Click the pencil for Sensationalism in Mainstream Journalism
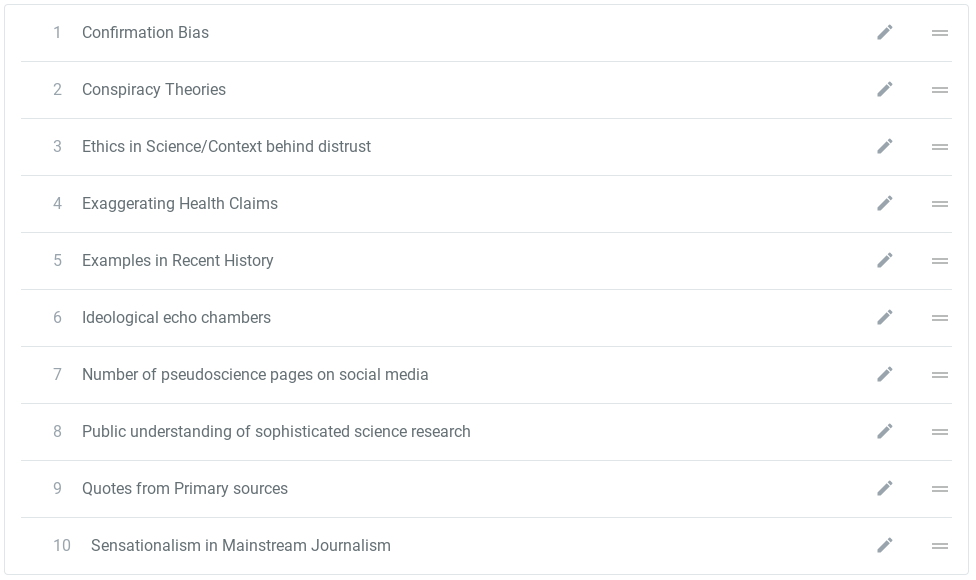976x580 pixels. tap(885, 545)
